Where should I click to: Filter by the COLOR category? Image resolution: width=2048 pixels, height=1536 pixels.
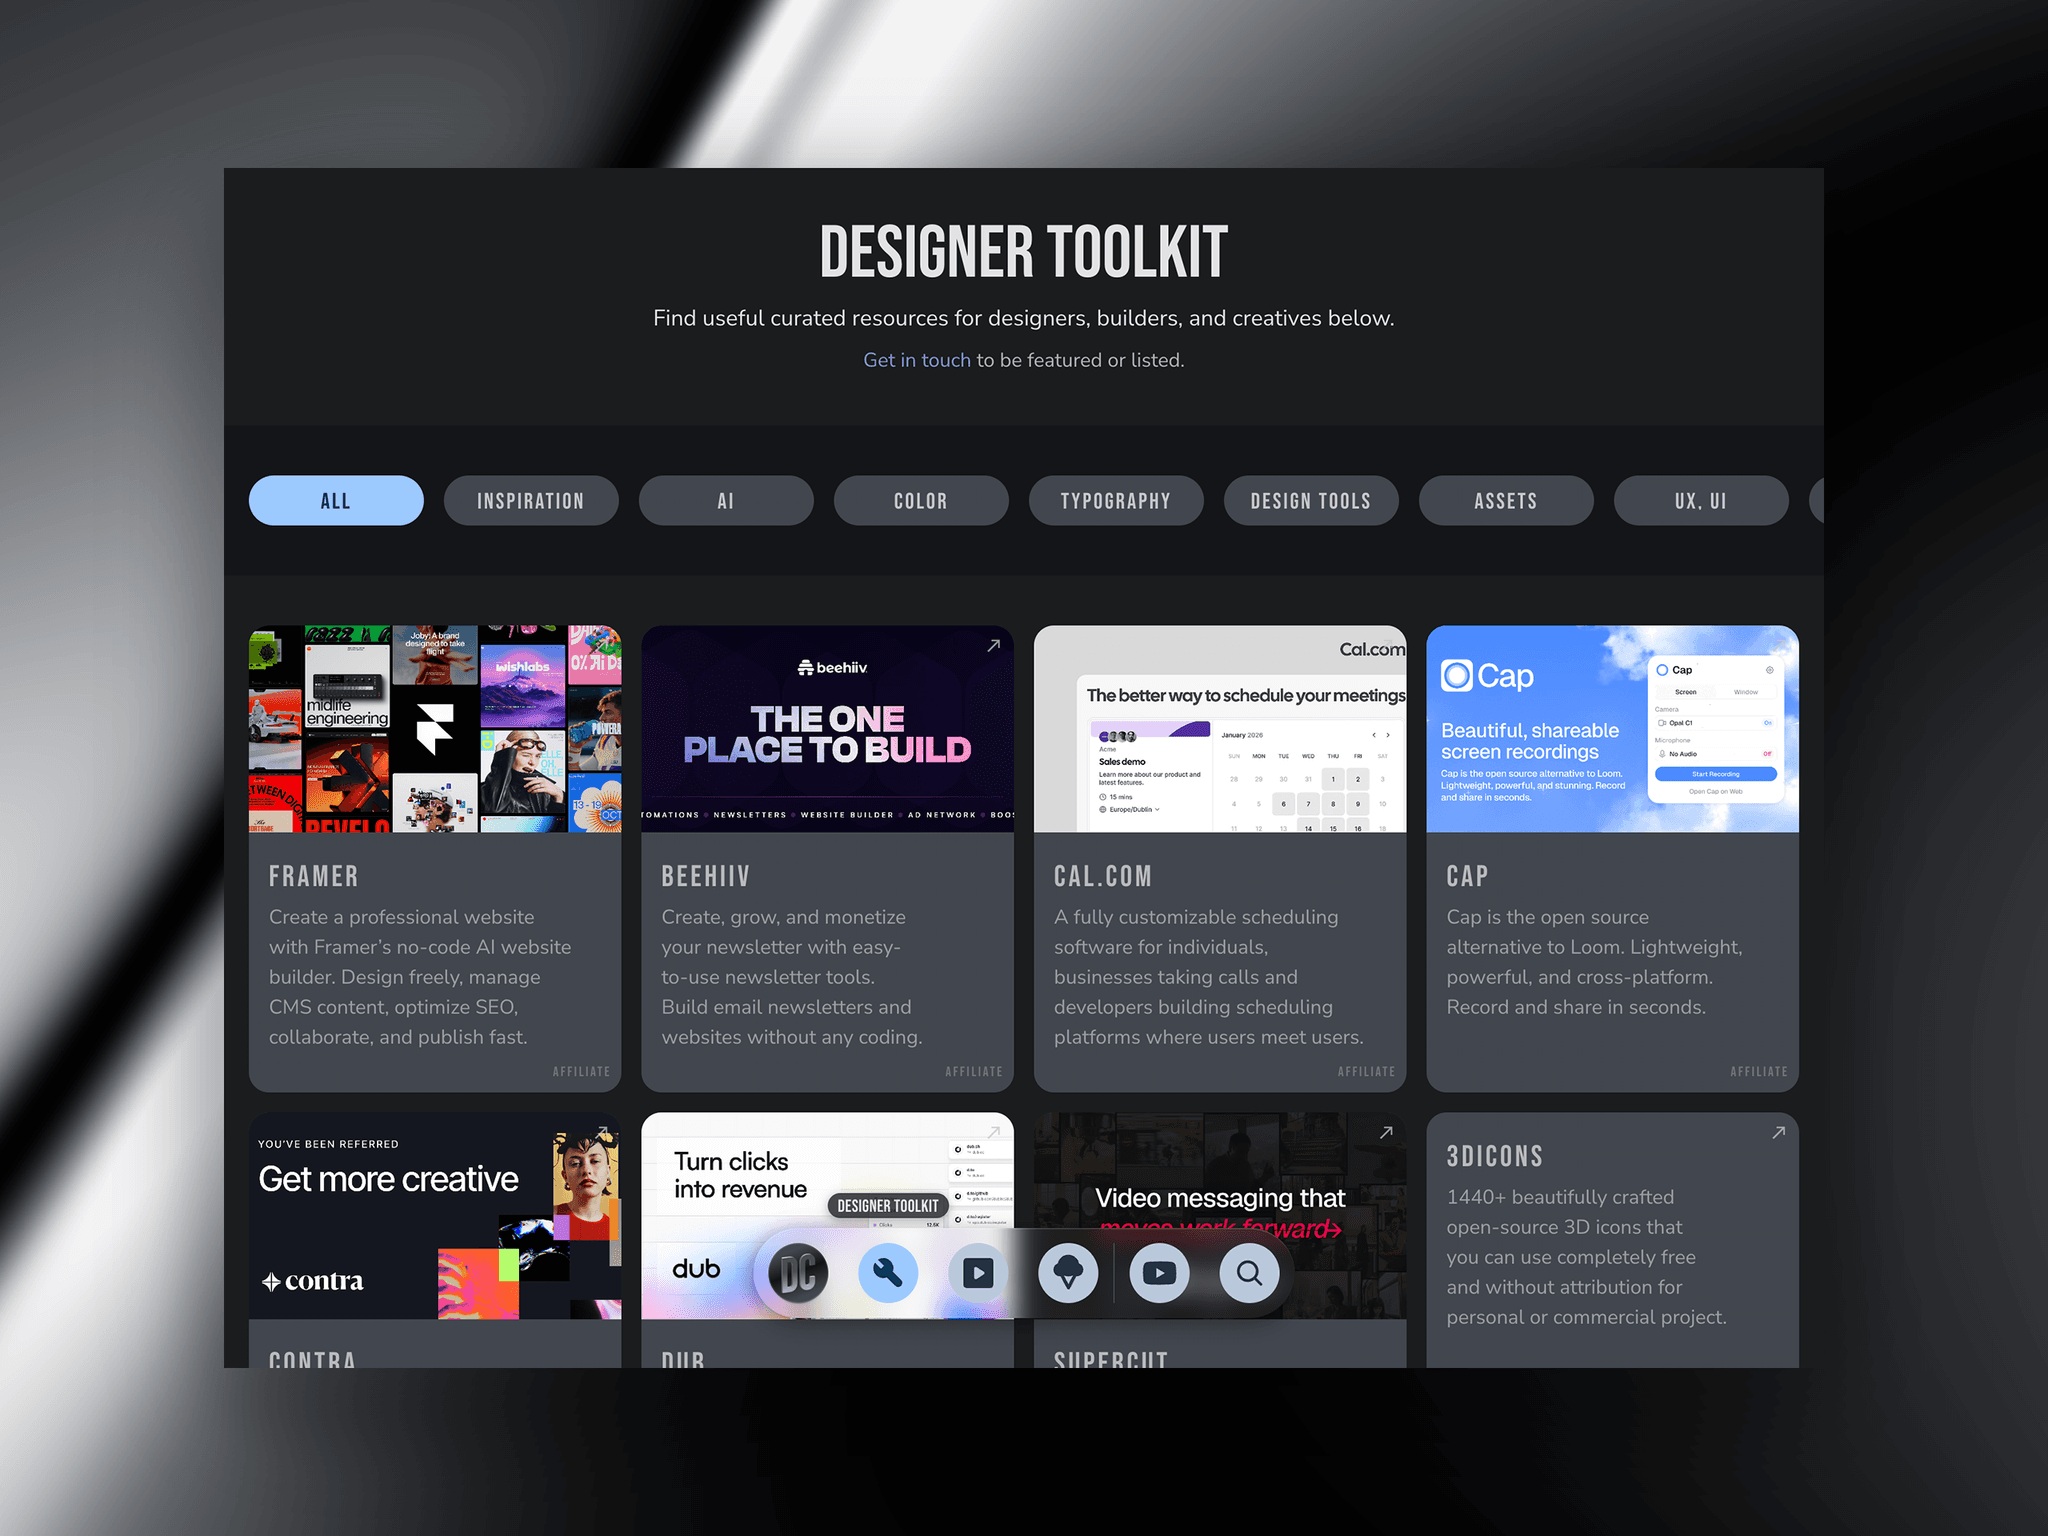coord(921,501)
